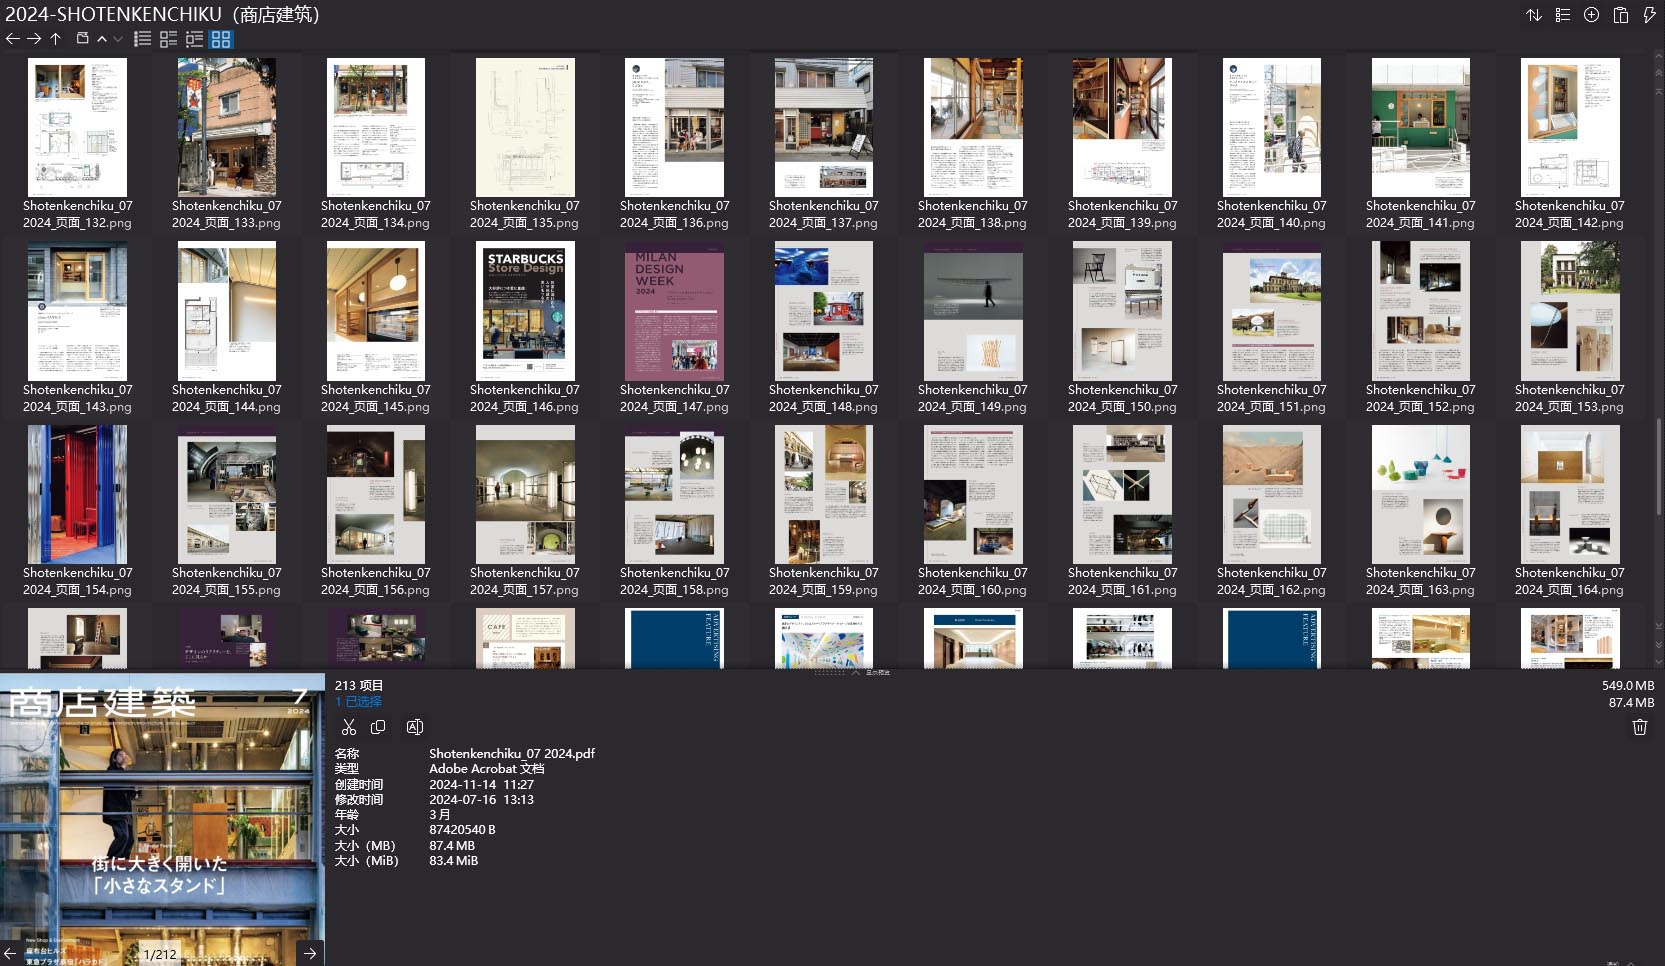Select thumbnail 页面_134.png
The height and width of the screenshot is (966, 1665).
(x=376, y=127)
